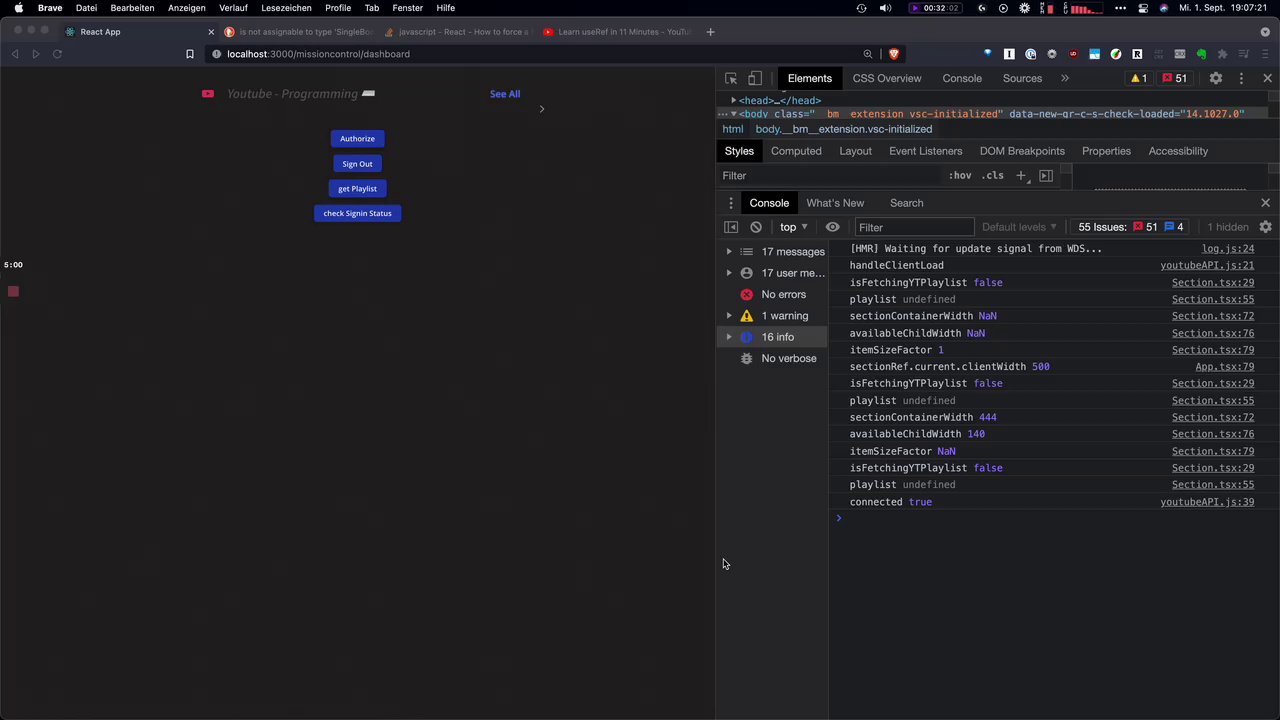1280x720 pixels.
Task: Select html in the breadcrumb
Action: tap(733, 129)
